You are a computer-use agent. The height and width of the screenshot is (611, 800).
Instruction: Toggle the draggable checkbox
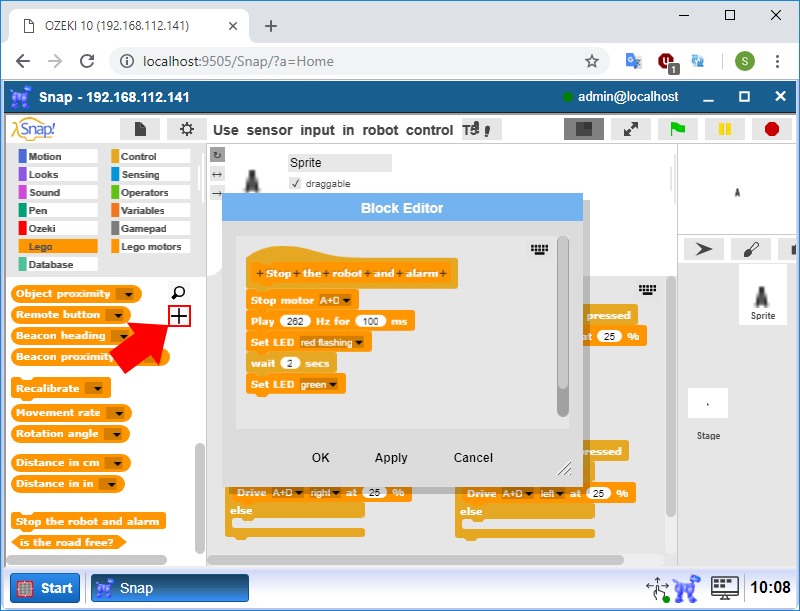(x=295, y=184)
